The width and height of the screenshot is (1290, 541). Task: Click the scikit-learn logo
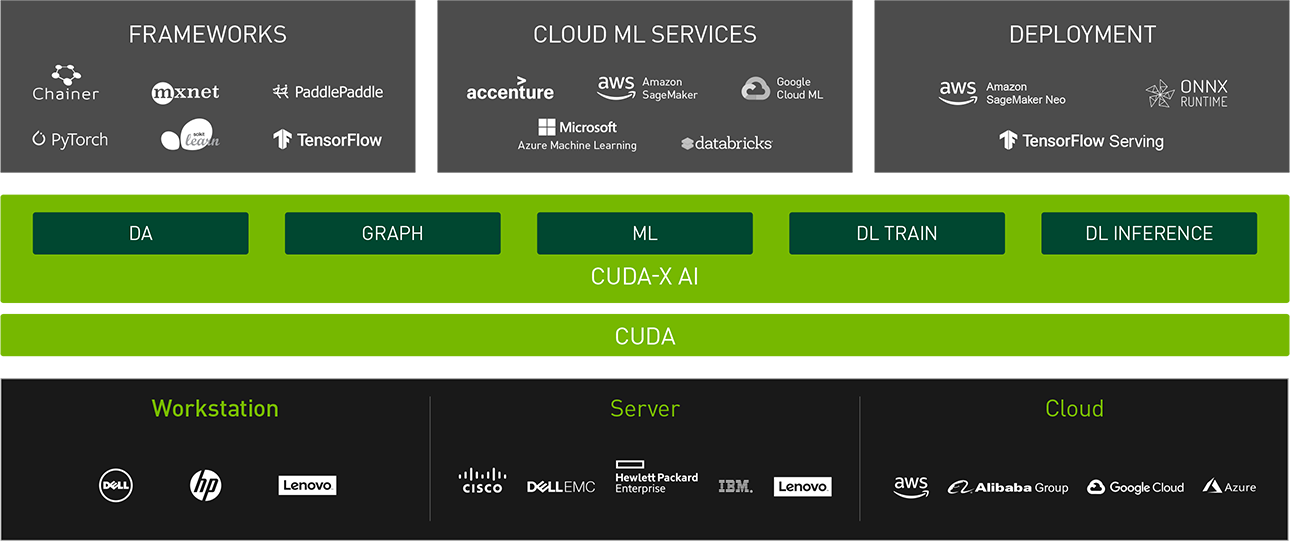(x=190, y=136)
